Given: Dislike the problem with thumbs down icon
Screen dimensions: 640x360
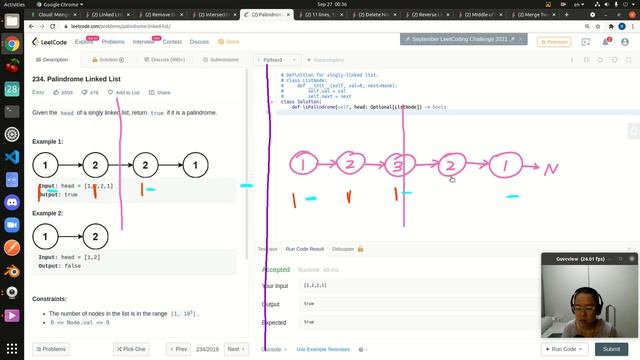Looking at the screenshot, I should tap(84, 92).
